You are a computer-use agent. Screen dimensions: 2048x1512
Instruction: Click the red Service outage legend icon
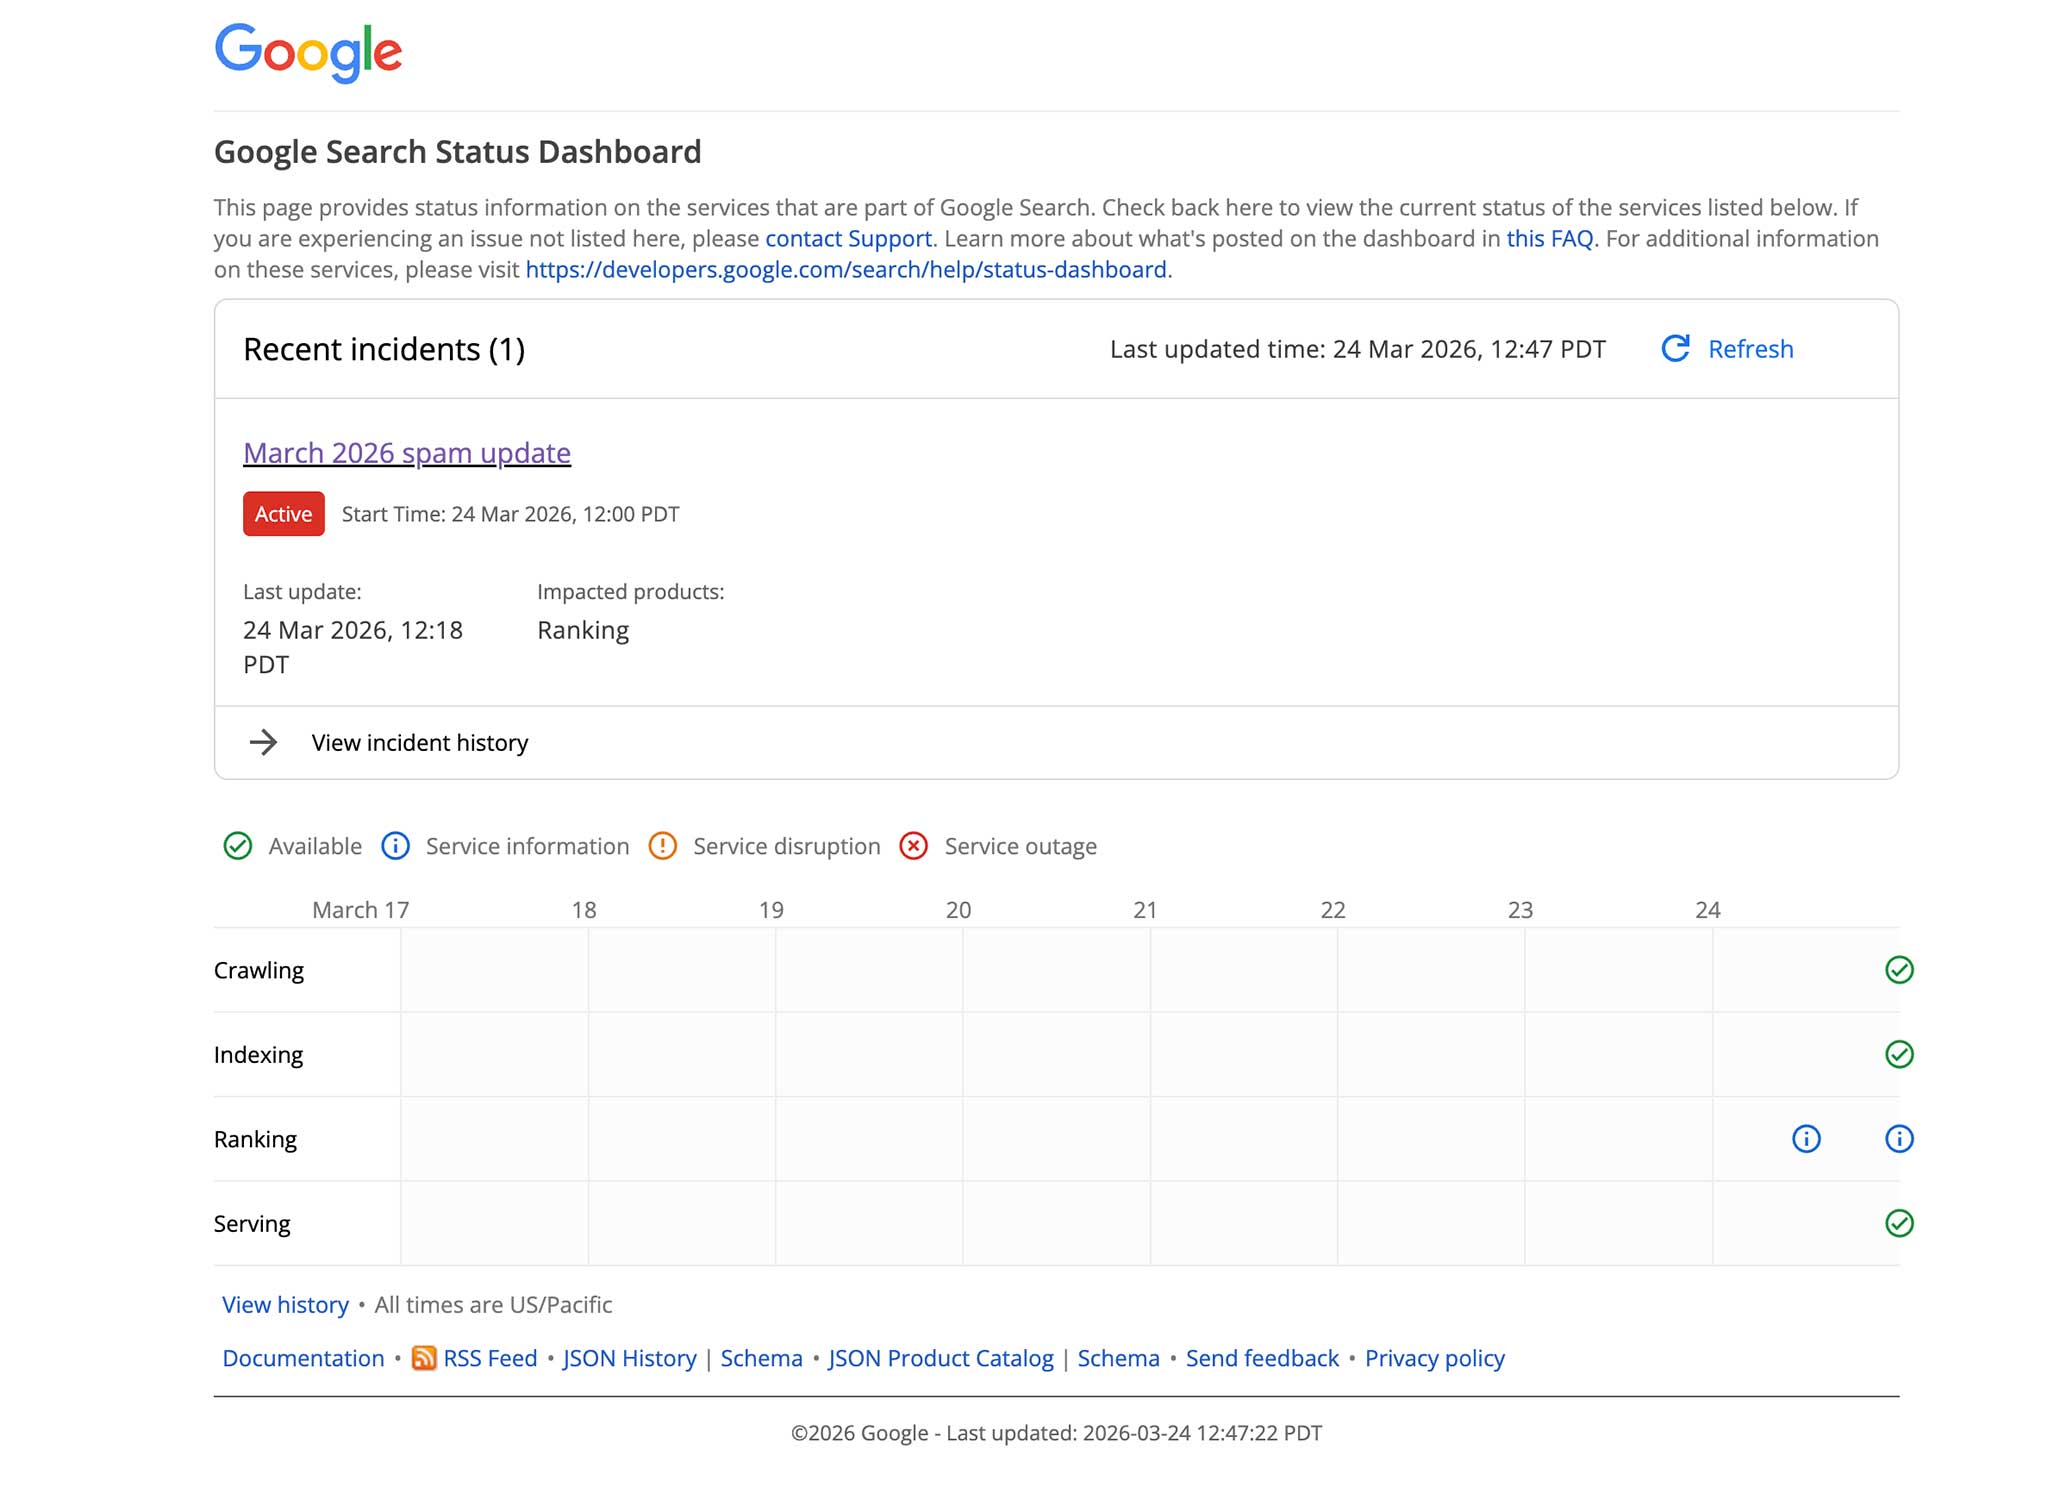914,846
